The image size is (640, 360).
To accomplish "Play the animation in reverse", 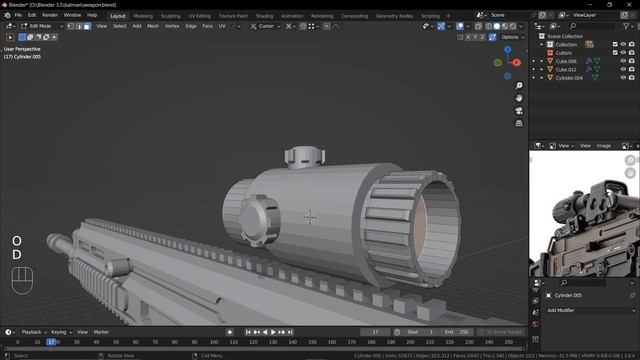I will [265, 332].
